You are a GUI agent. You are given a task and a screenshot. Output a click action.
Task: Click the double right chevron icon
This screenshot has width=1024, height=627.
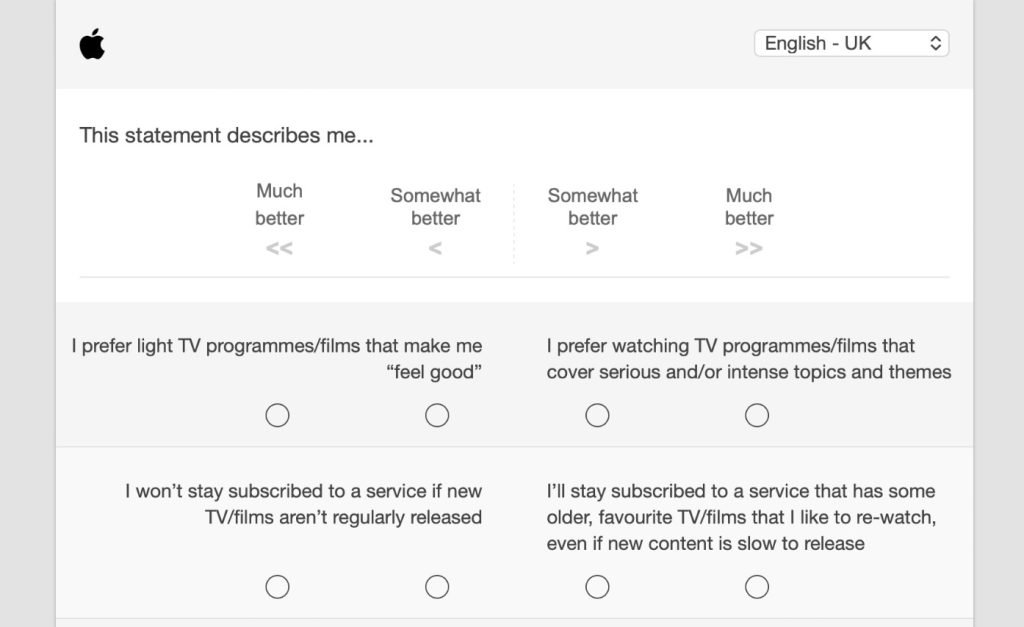[749, 249]
